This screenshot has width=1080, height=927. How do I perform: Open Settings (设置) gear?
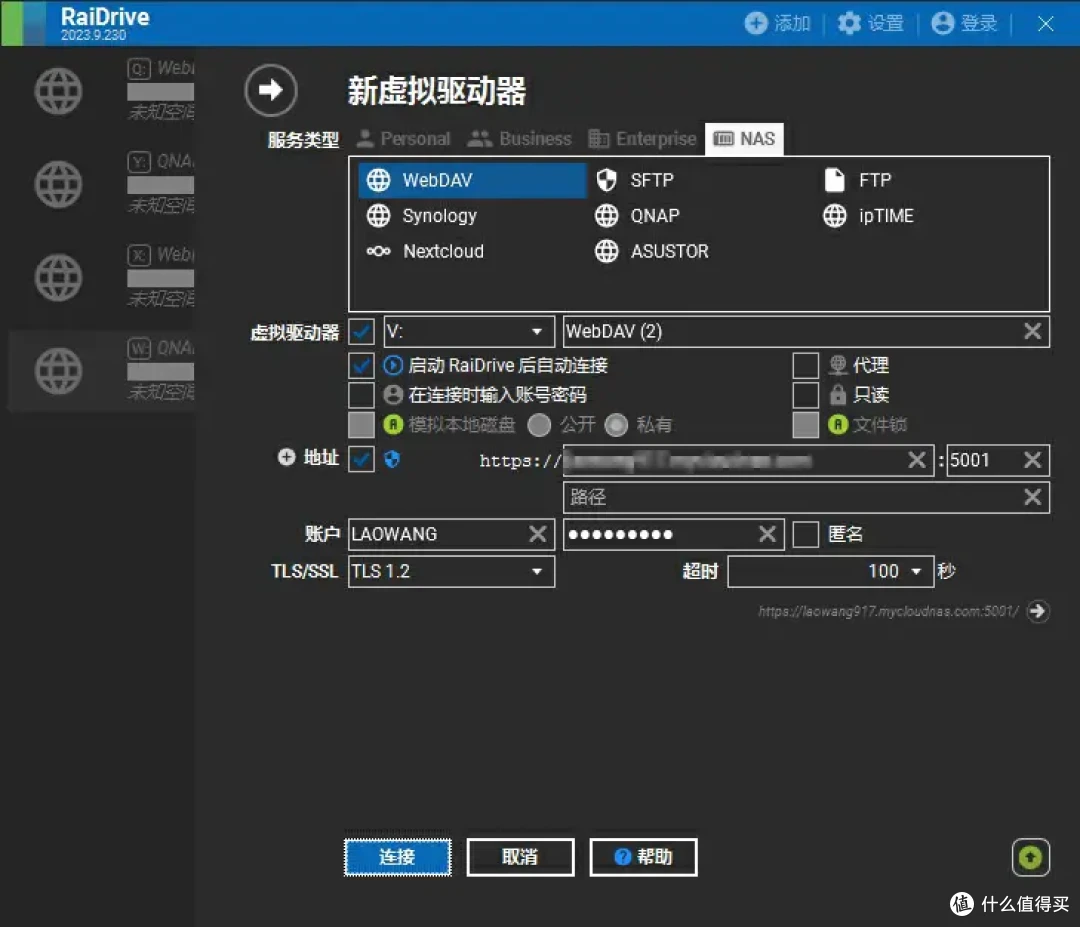[849, 23]
